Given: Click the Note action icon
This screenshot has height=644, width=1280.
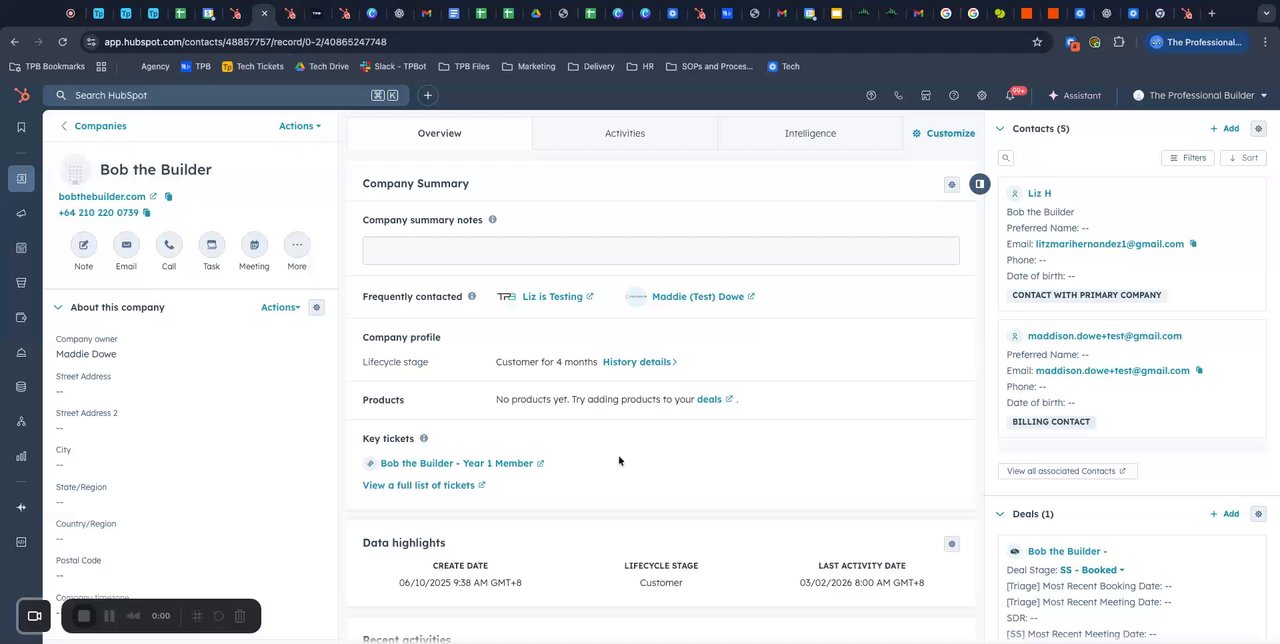Looking at the screenshot, I should pos(84,245).
